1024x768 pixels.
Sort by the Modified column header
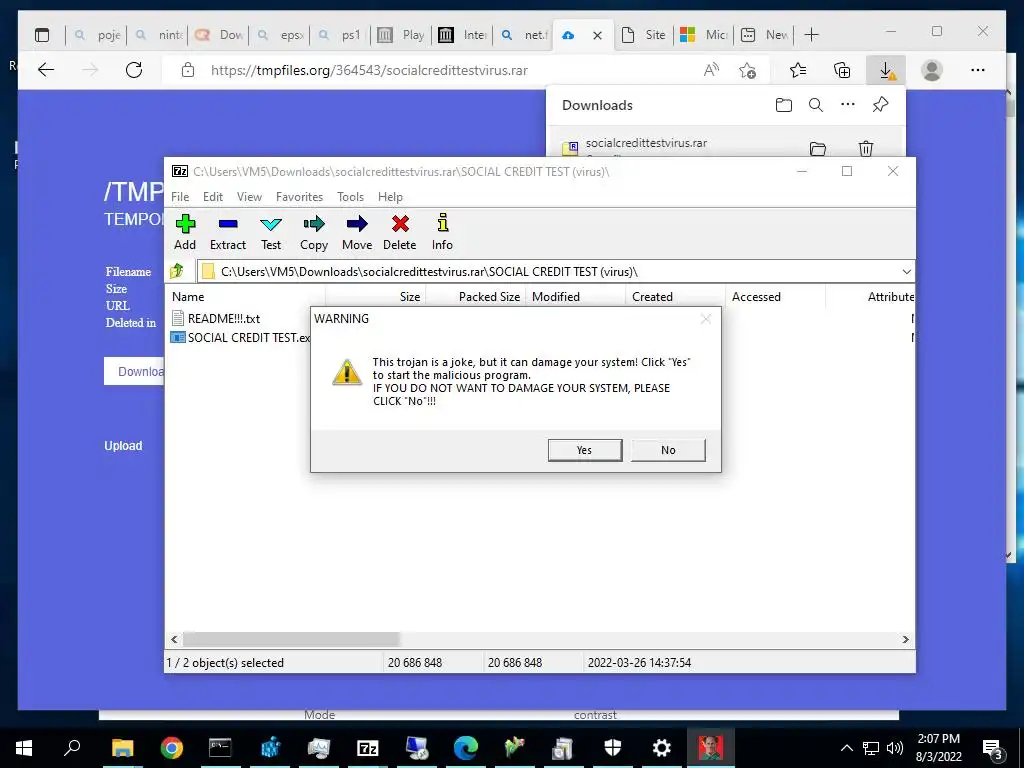576,296
